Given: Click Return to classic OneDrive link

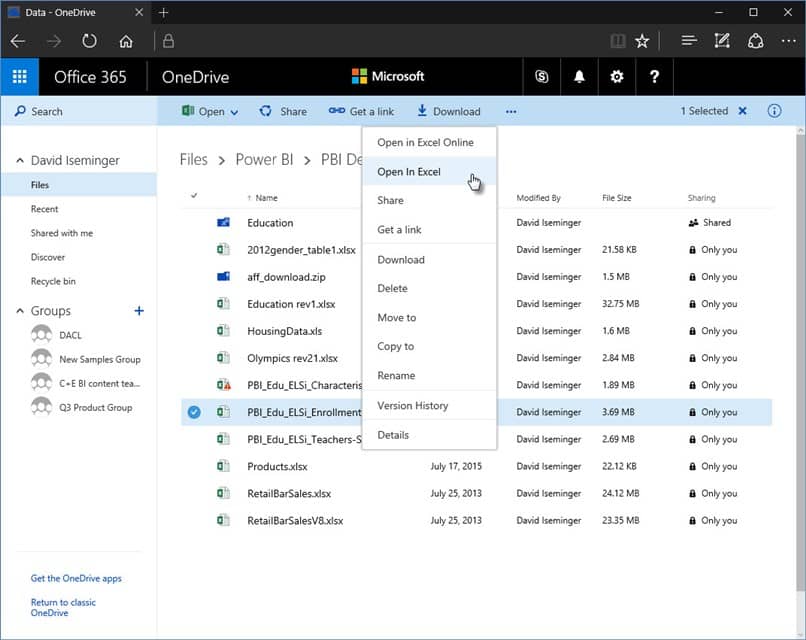Looking at the screenshot, I should tap(64, 607).
